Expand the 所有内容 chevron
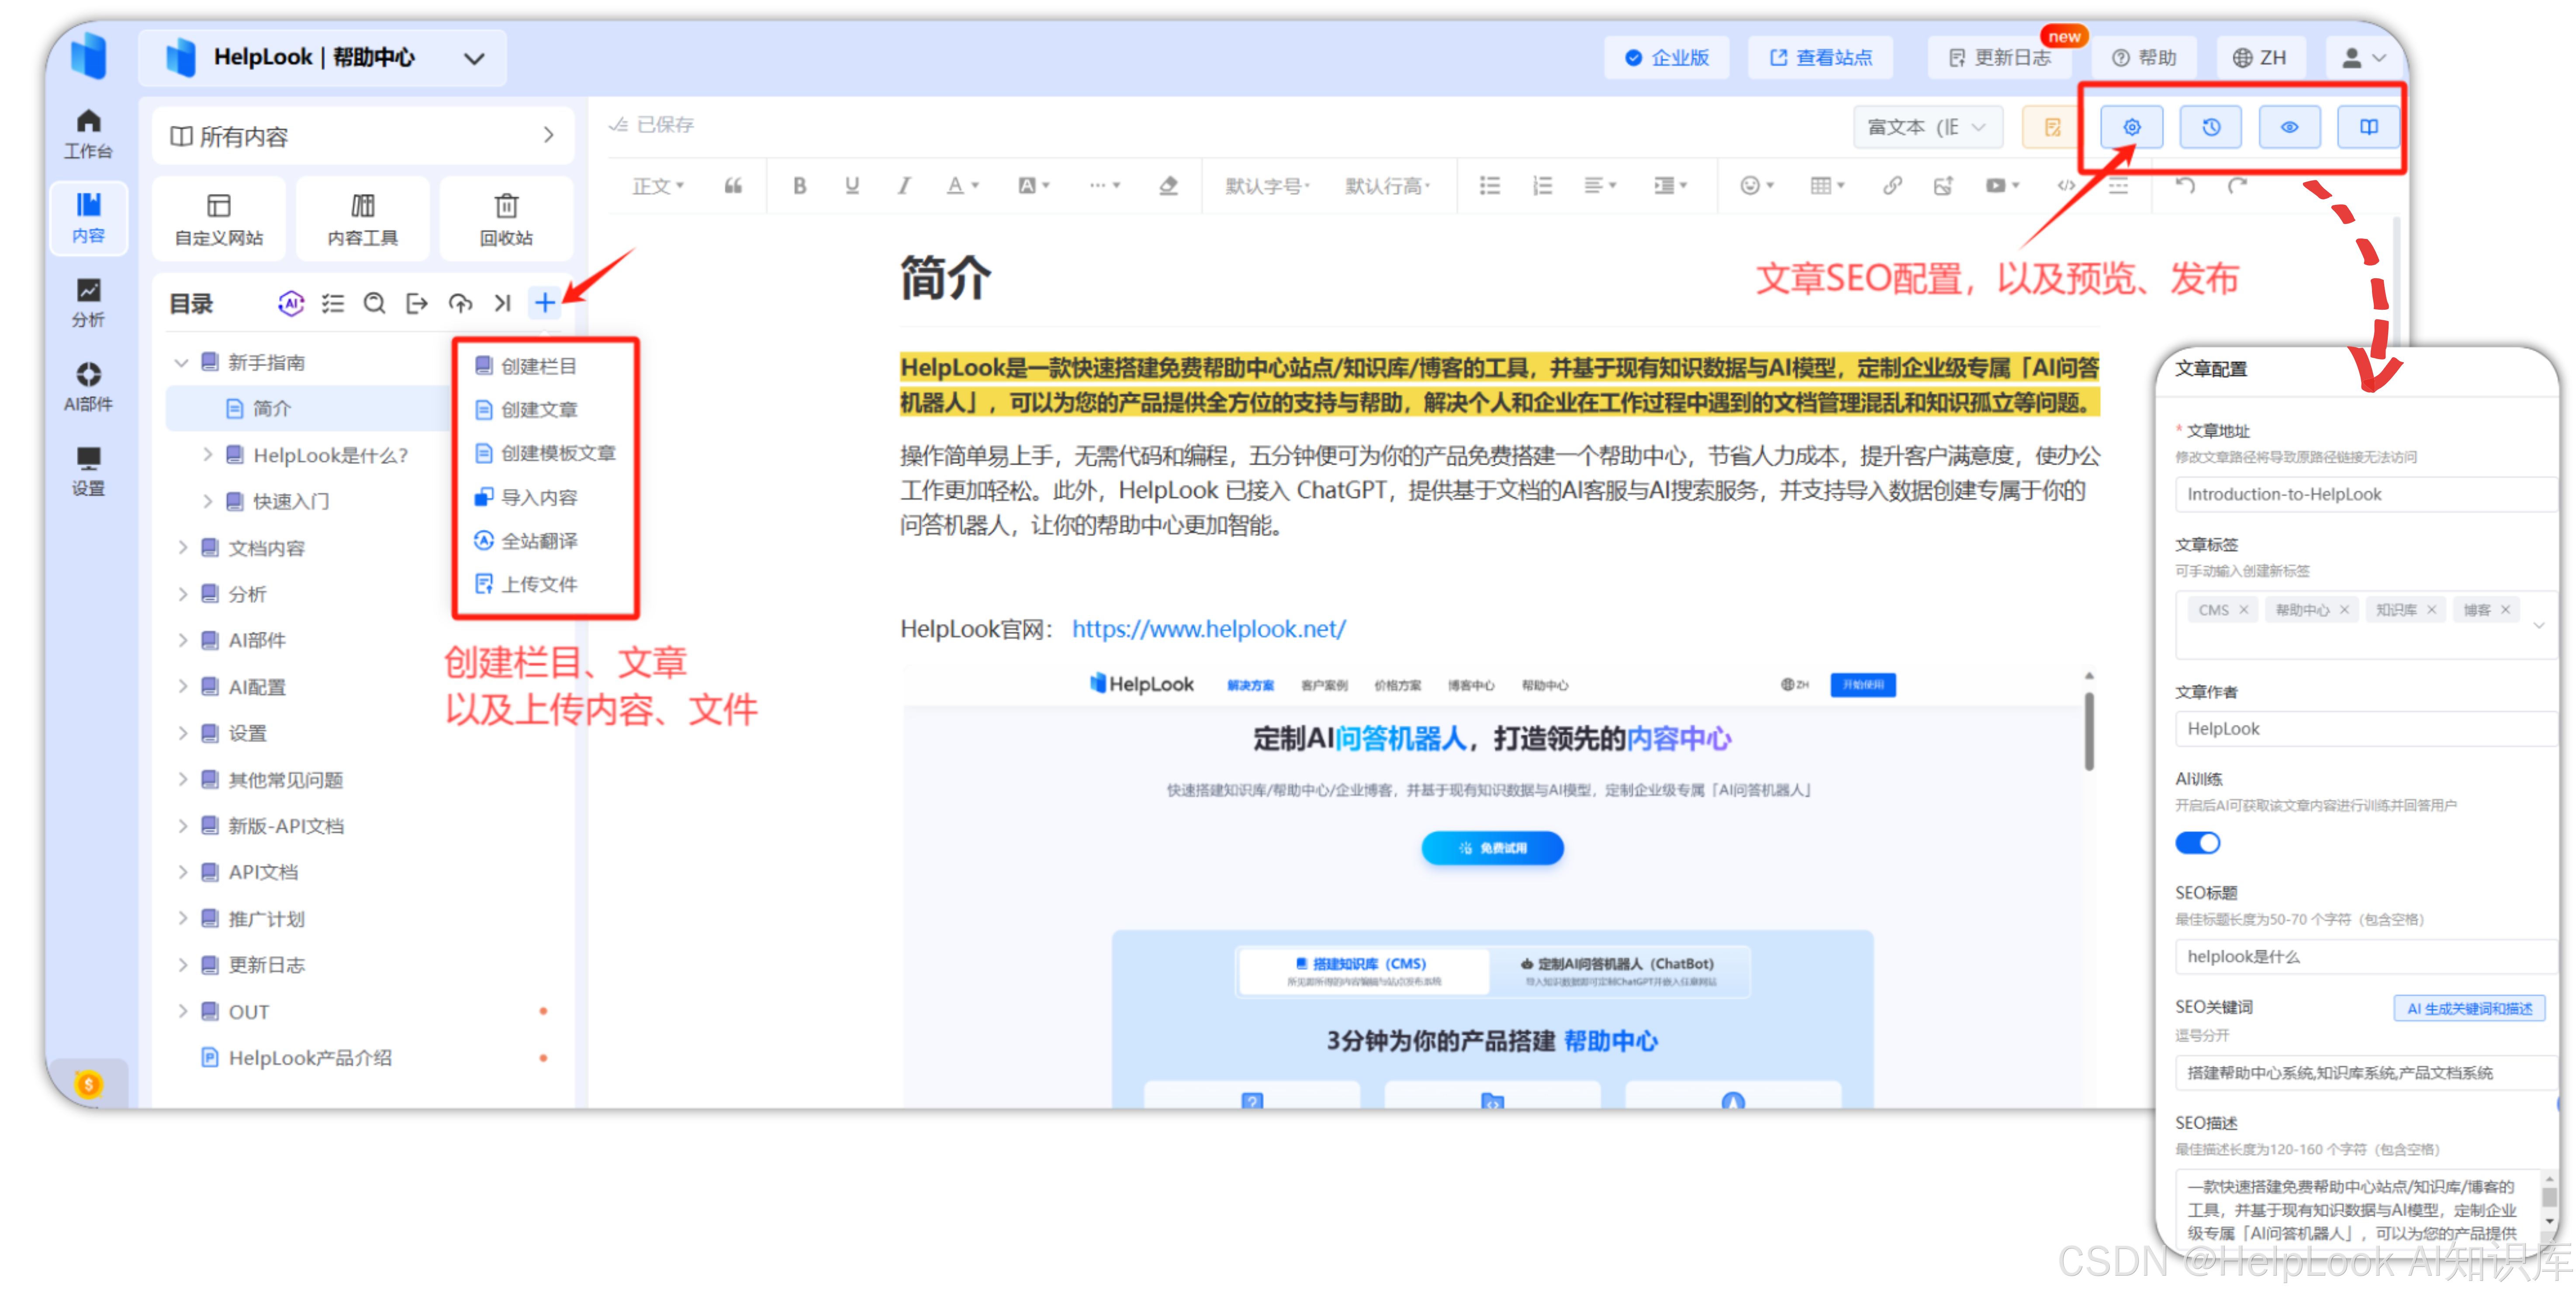This screenshot has width=2576, height=1297. coord(549,135)
